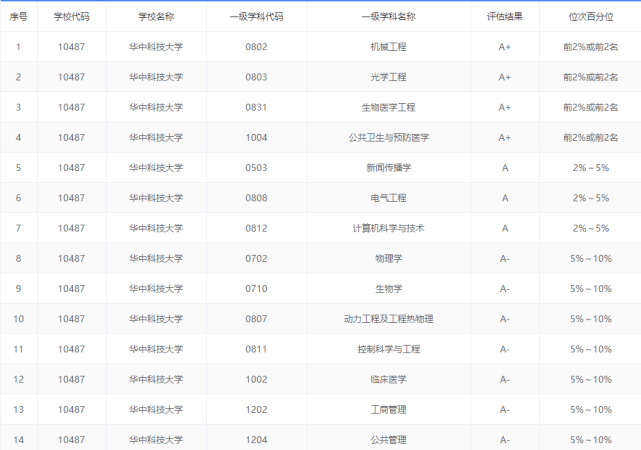The image size is (641, 450).
Task: Click subject code 0802
Action: pyautogui.click(x=256, y=47)
